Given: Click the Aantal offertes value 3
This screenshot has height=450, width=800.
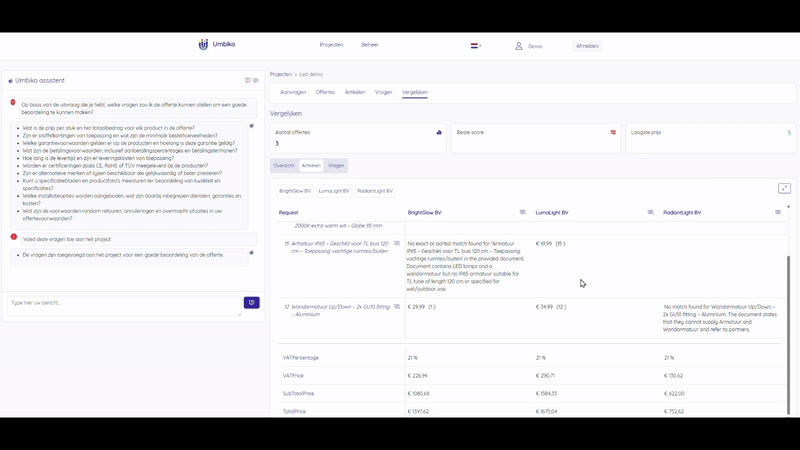Looking at the screenshot, I should [277, 144].
